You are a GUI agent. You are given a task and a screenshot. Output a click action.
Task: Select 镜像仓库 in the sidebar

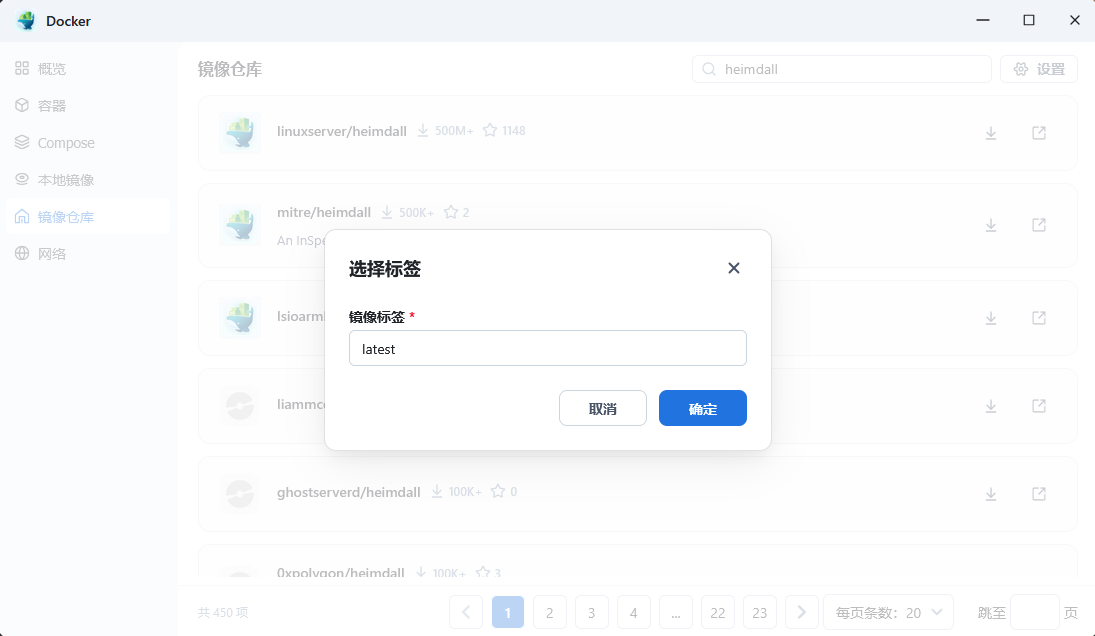click(x=87, y=216)
